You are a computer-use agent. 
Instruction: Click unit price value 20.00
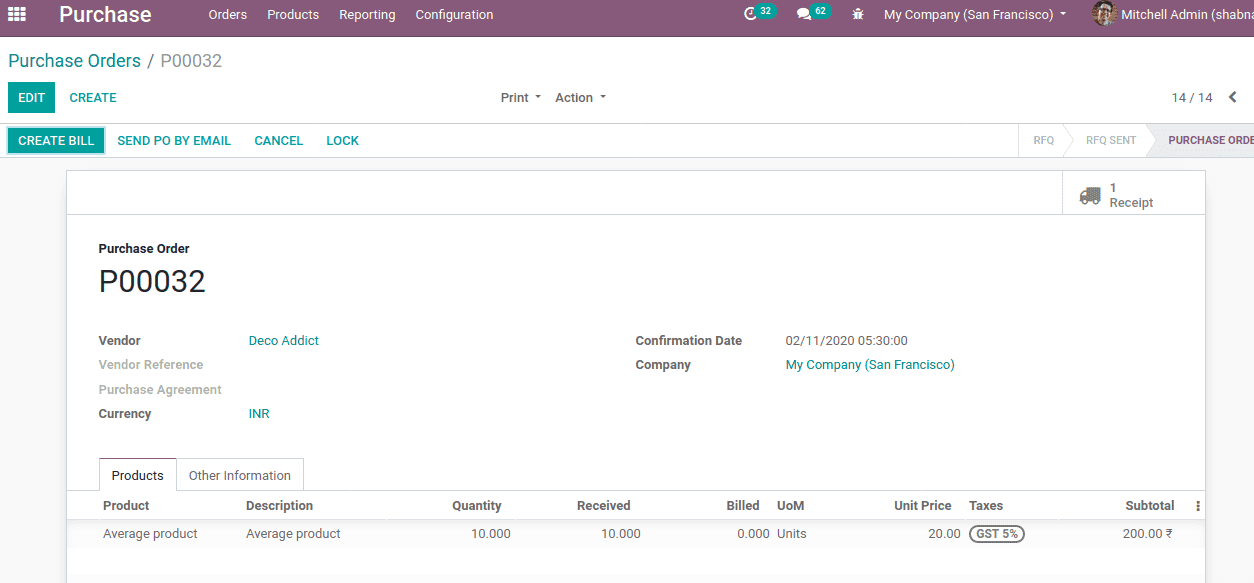944,534
